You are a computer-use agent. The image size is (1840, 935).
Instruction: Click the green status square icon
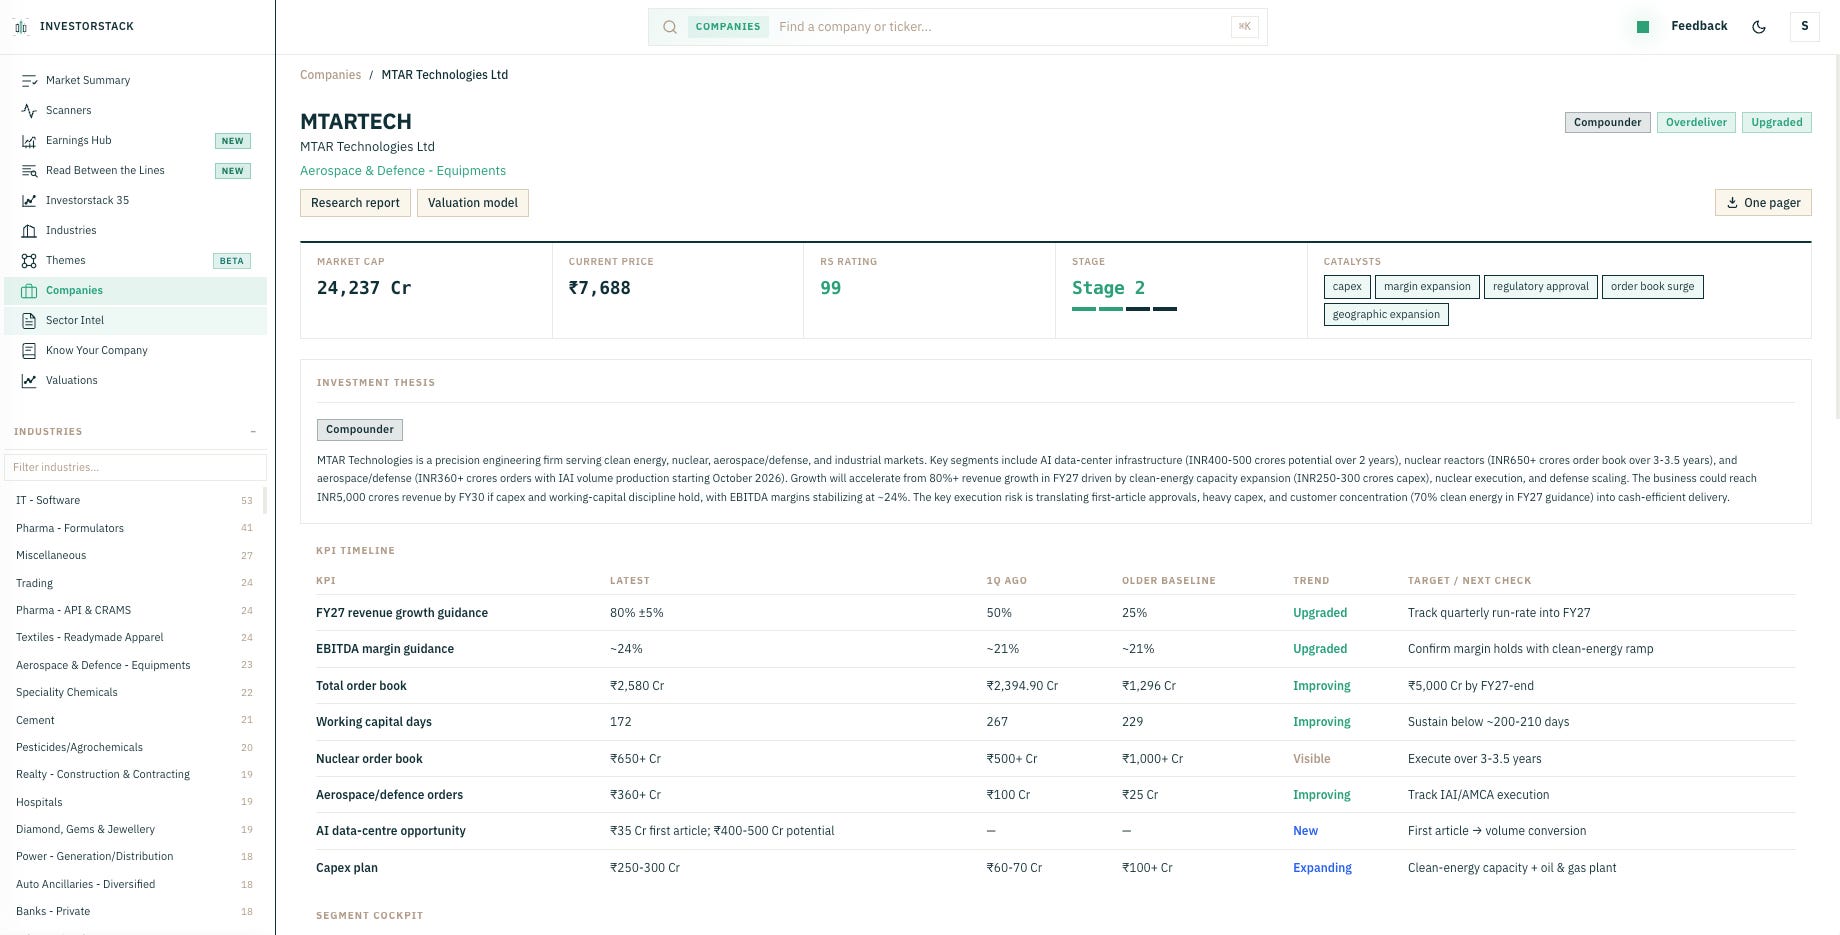pos(1642,27)
